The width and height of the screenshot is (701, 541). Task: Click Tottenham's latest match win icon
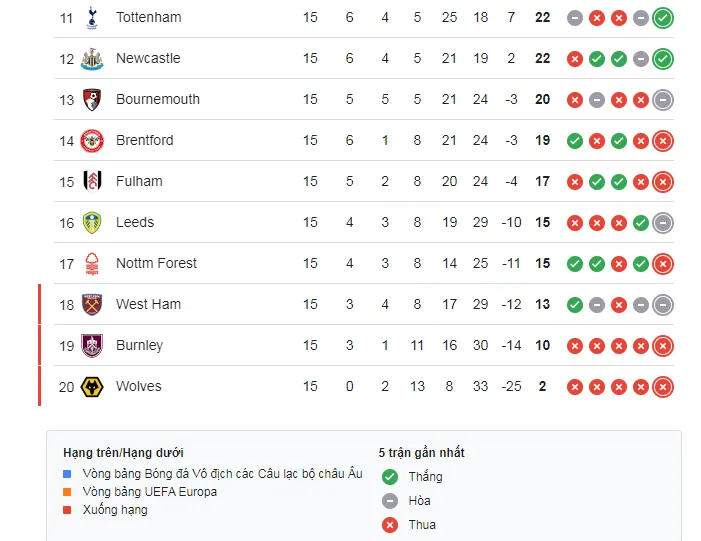coord(662,17)
